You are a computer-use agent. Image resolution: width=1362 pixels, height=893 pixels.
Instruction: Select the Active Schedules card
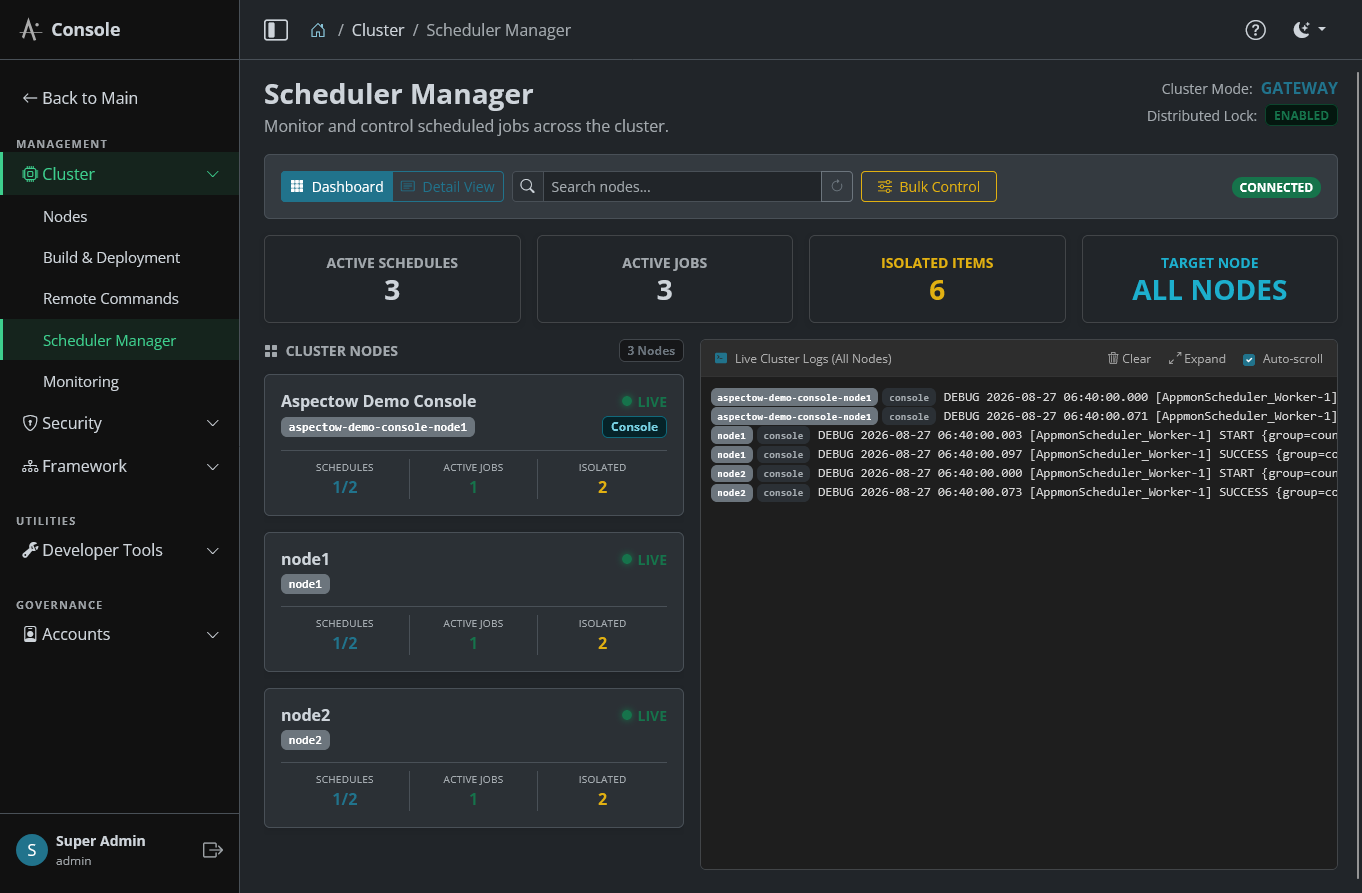392,279
